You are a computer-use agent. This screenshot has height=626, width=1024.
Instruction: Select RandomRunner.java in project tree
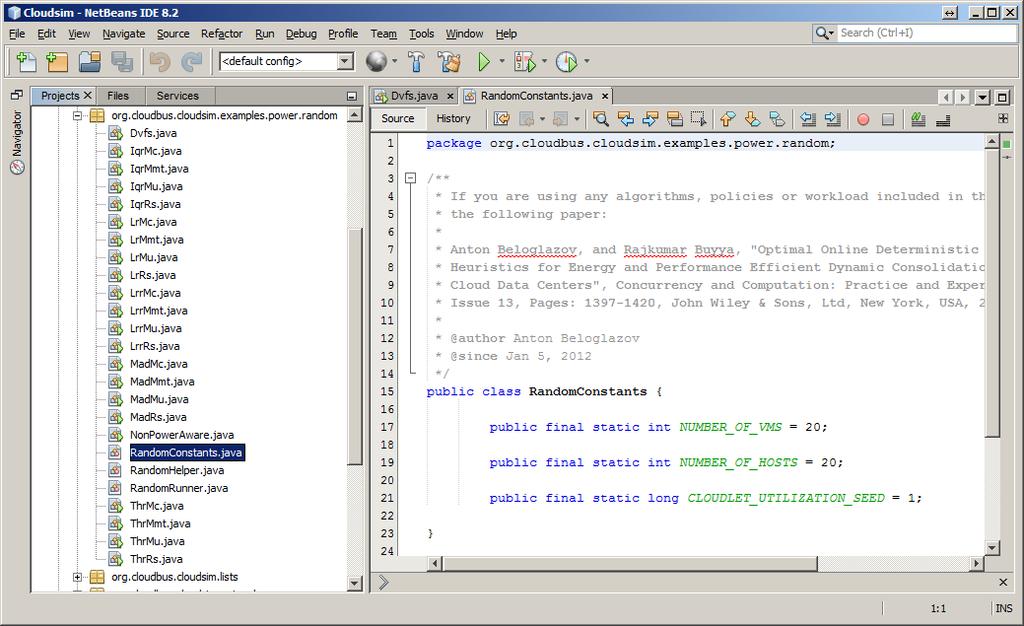point(179,488)
